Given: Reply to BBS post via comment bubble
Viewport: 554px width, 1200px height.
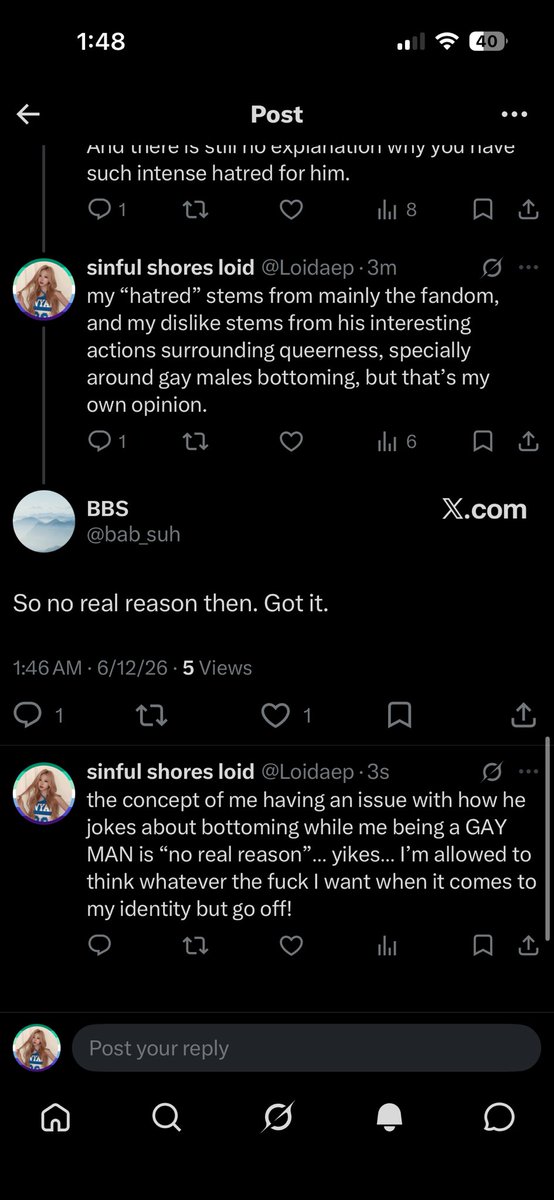Looking at the screenshot, I should tap(28, 714).
